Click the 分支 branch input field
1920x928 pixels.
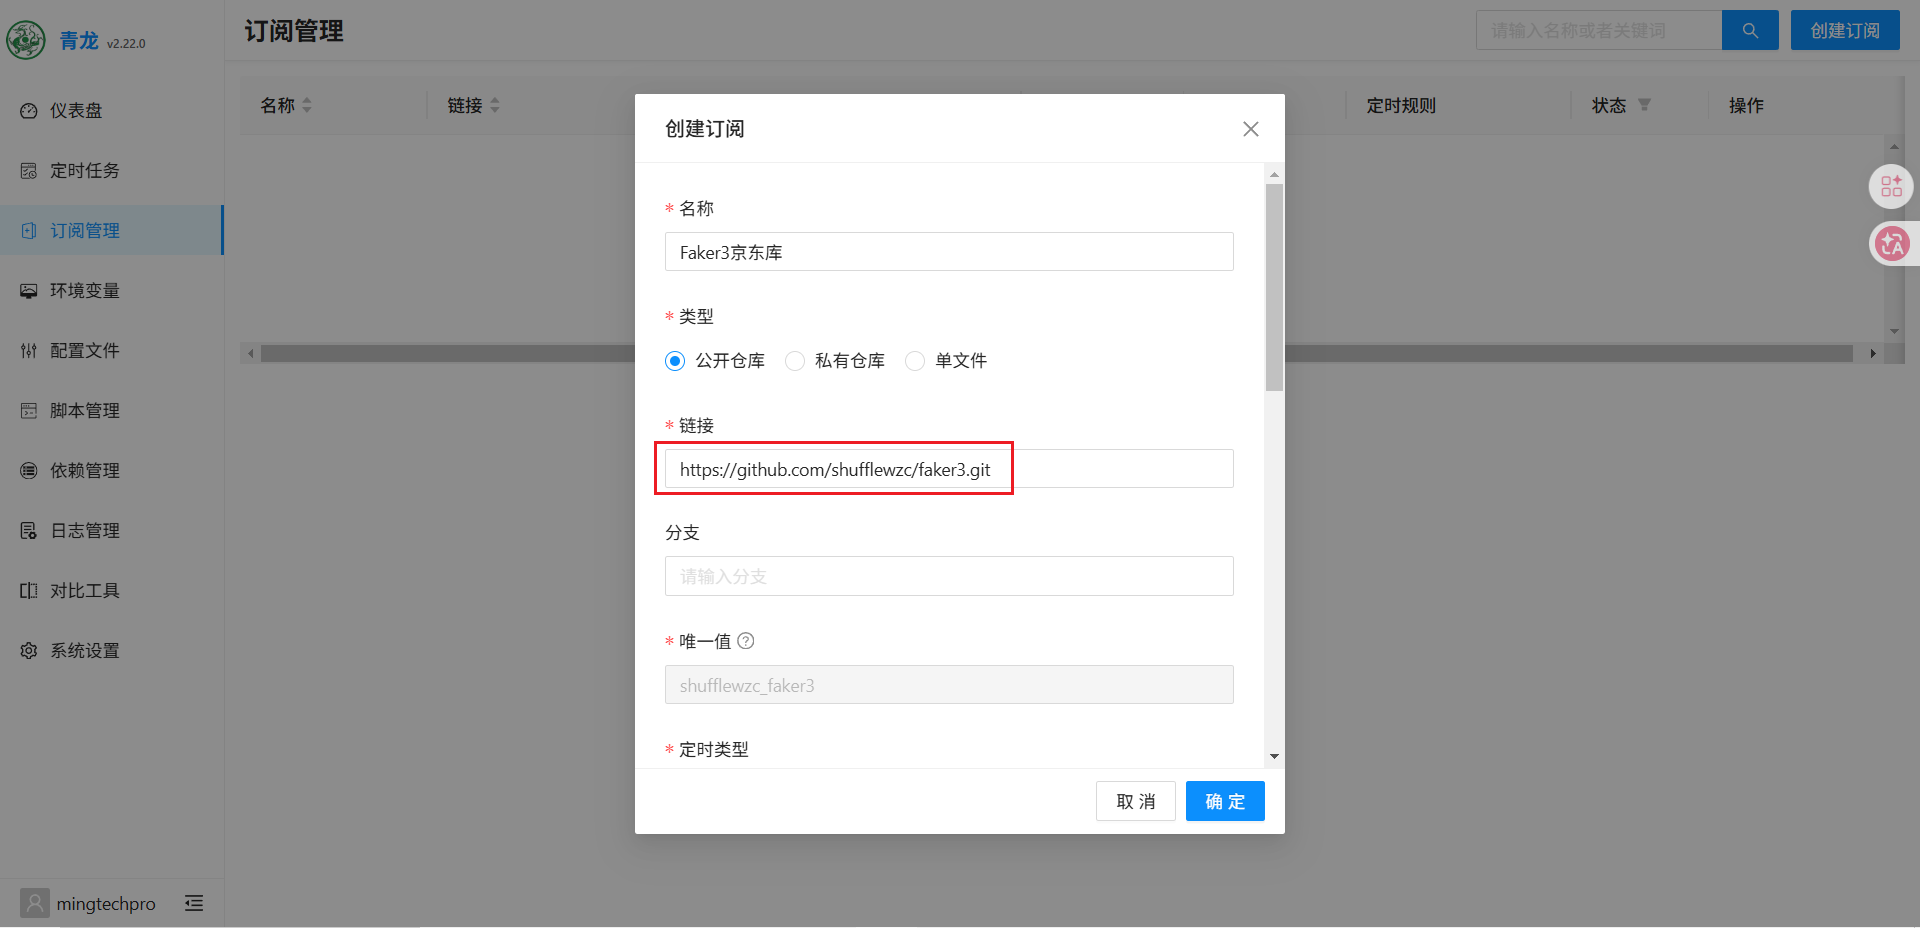tap(949, 576)
